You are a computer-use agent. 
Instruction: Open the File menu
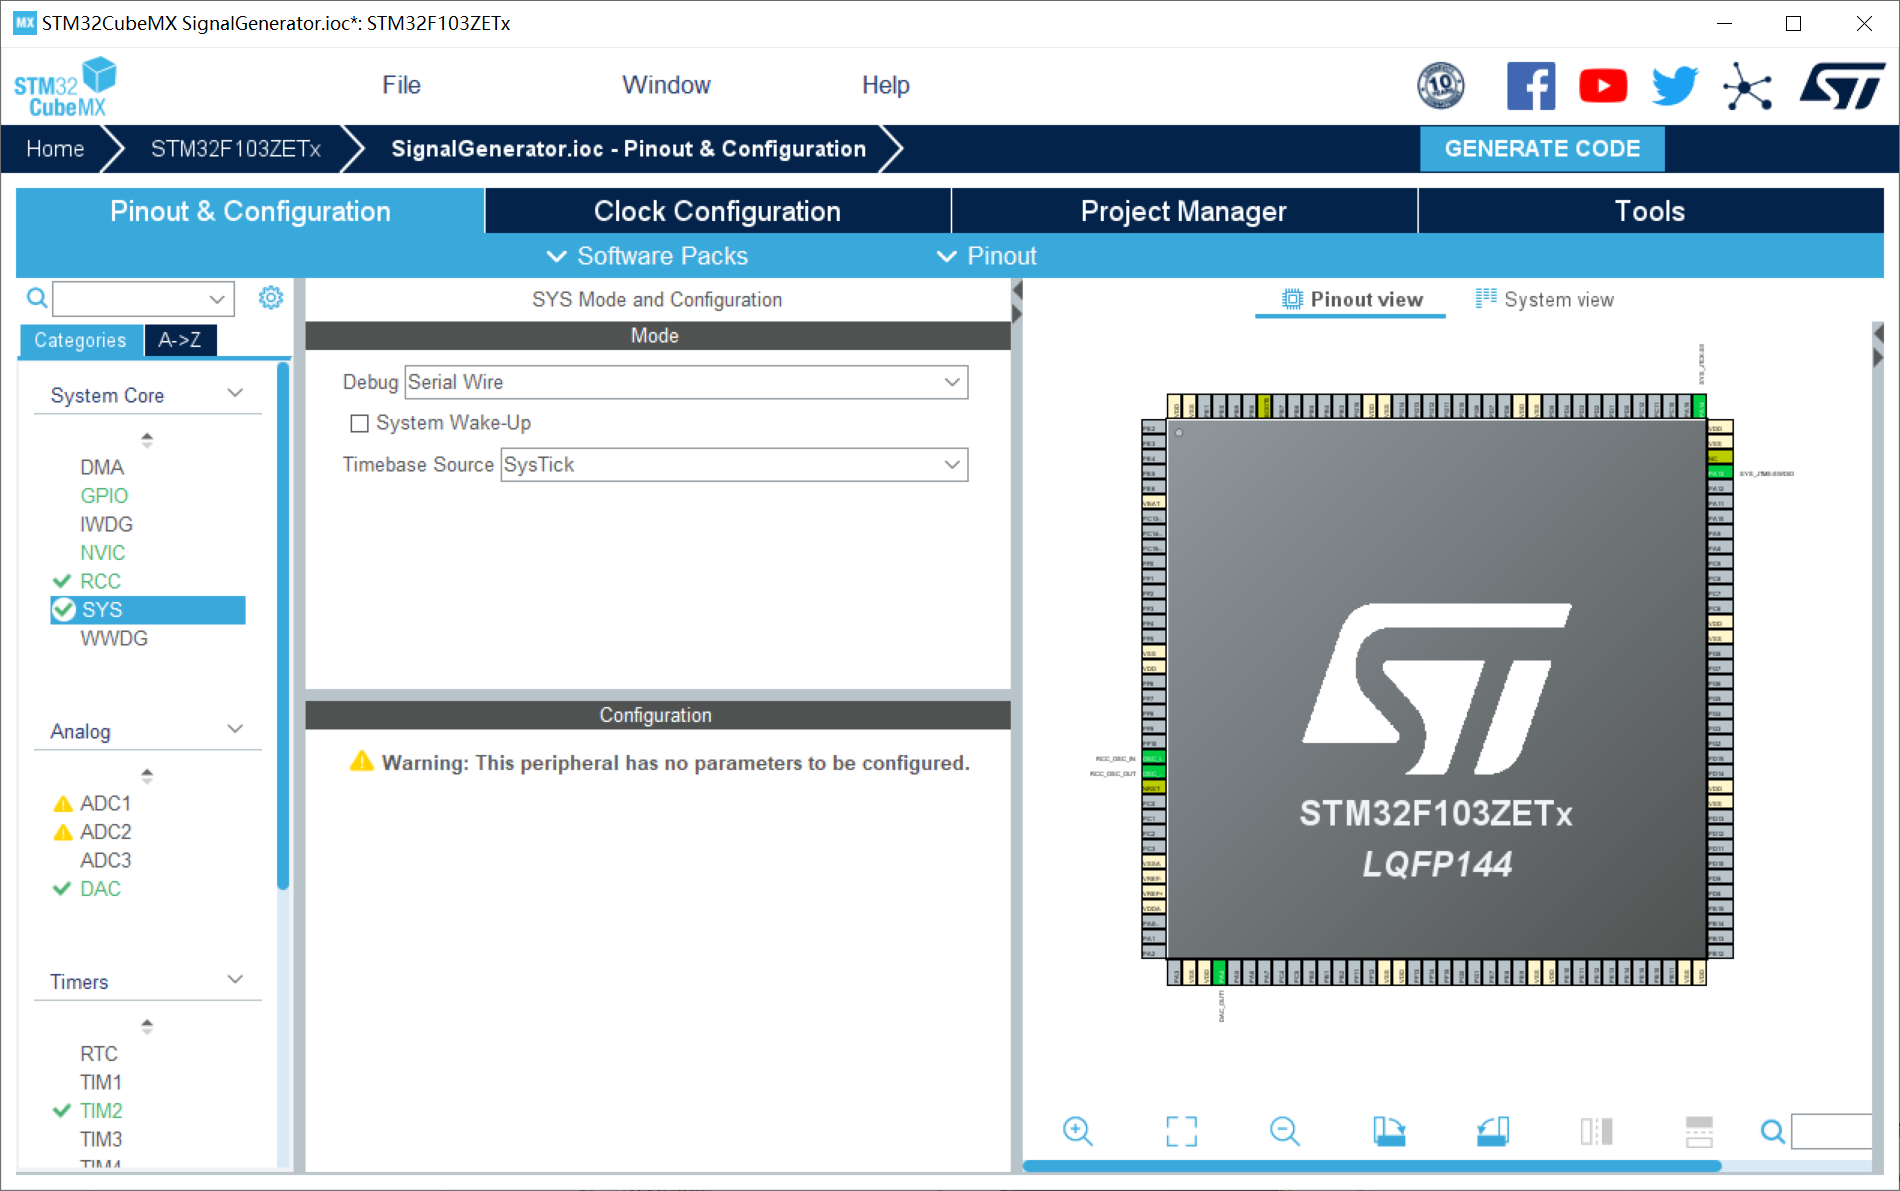click(x=401, y=85)
